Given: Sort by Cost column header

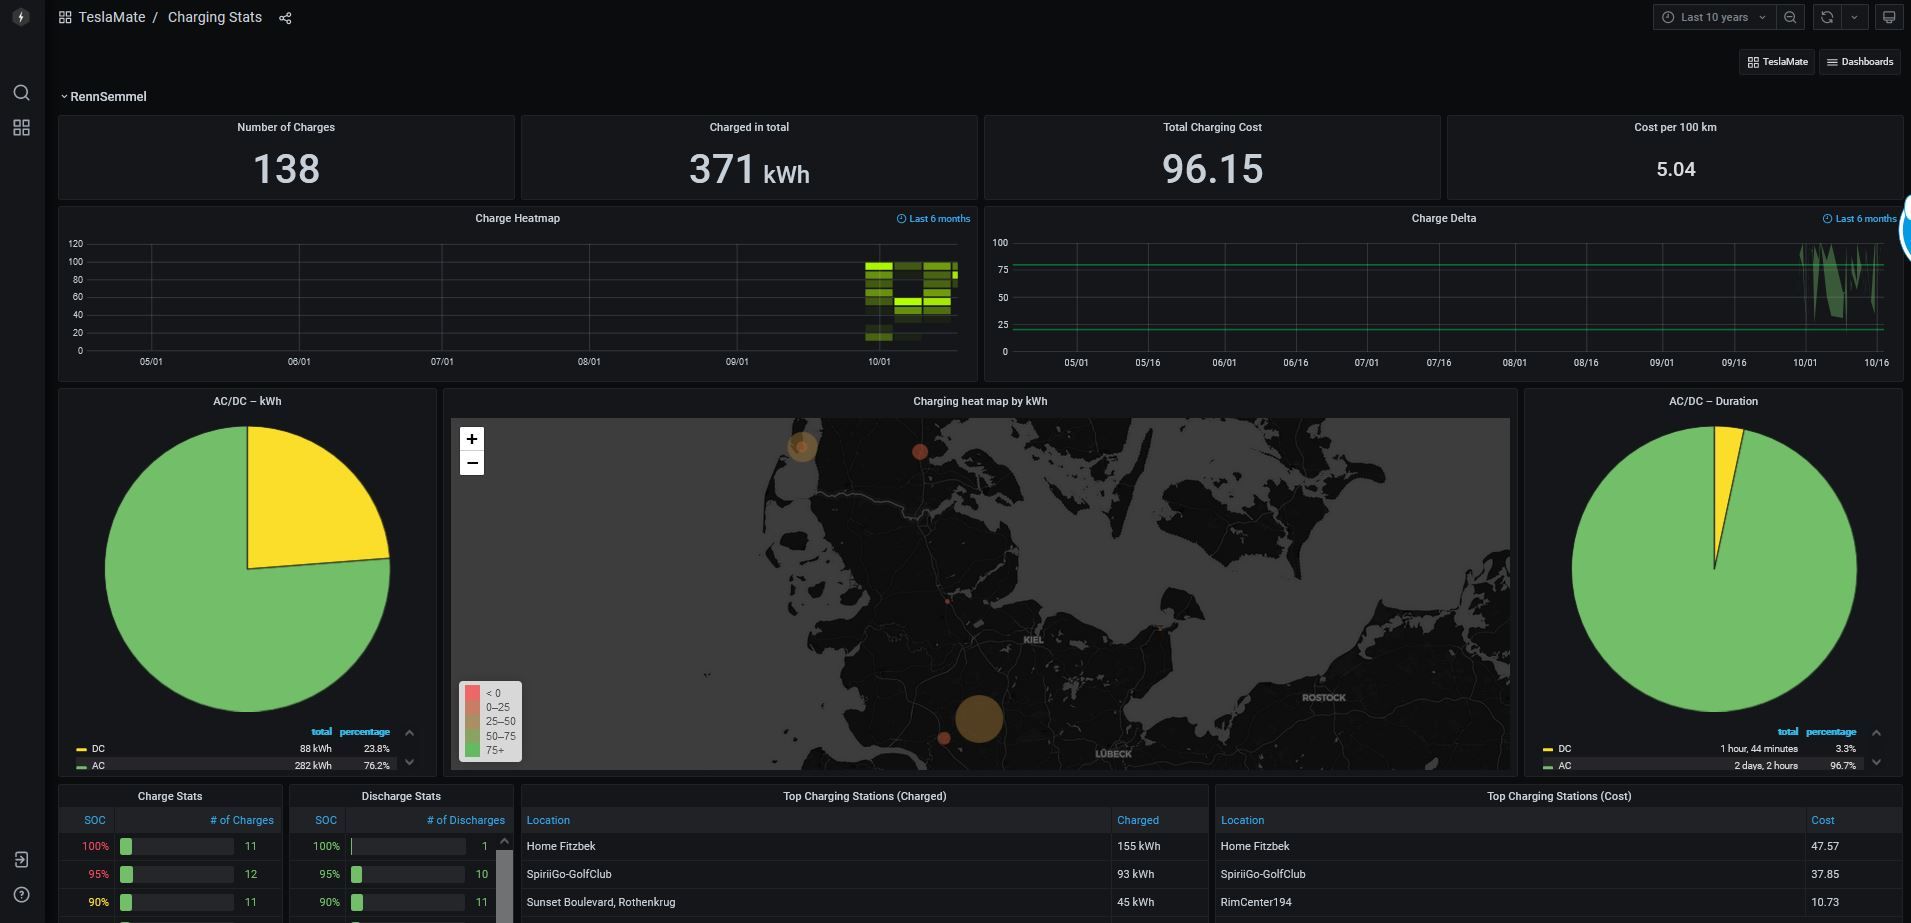Looking at the screenshot, I should tap(1822, 820).
